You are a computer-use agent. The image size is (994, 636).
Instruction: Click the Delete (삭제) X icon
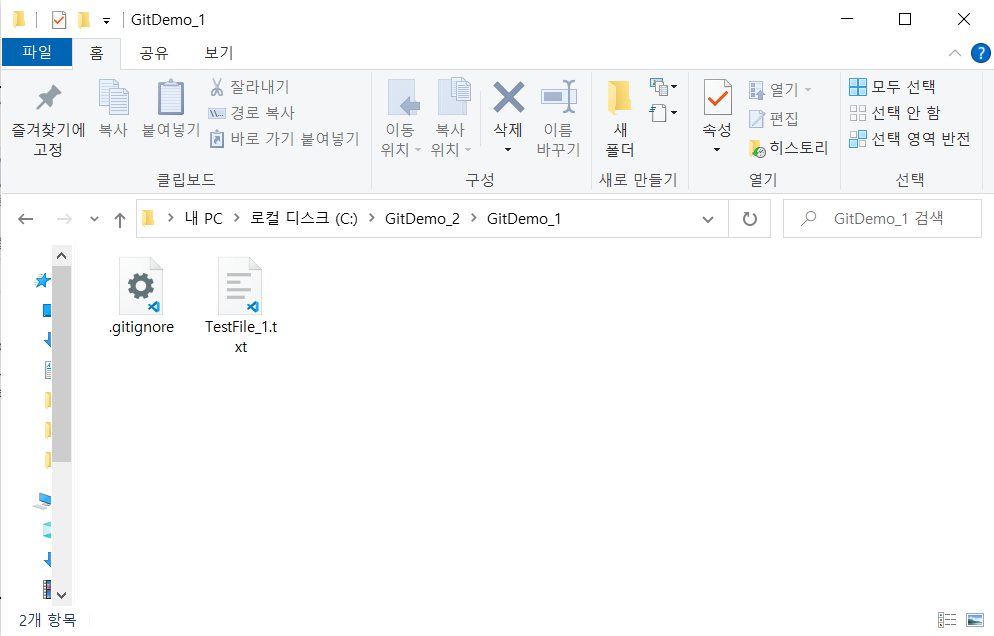508,98
